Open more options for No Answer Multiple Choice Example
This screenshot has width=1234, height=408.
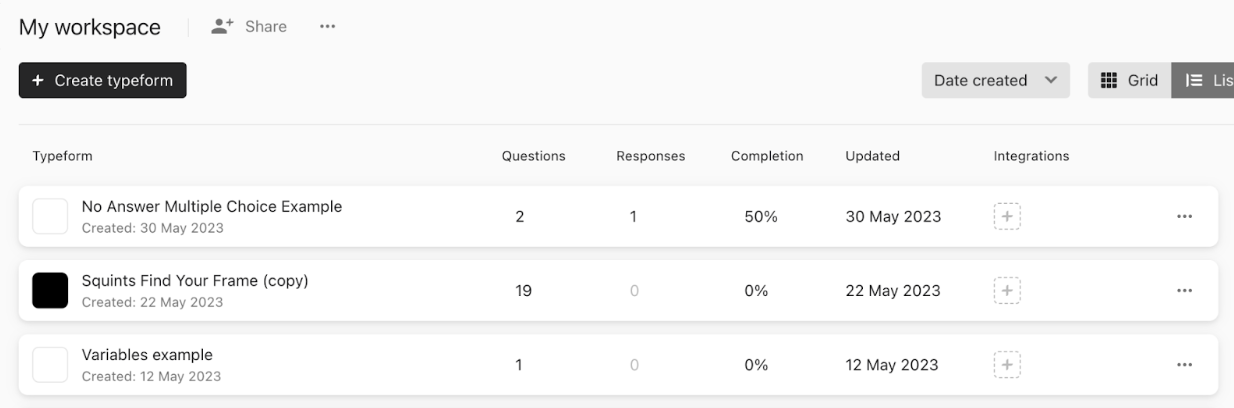(1185, 216)
